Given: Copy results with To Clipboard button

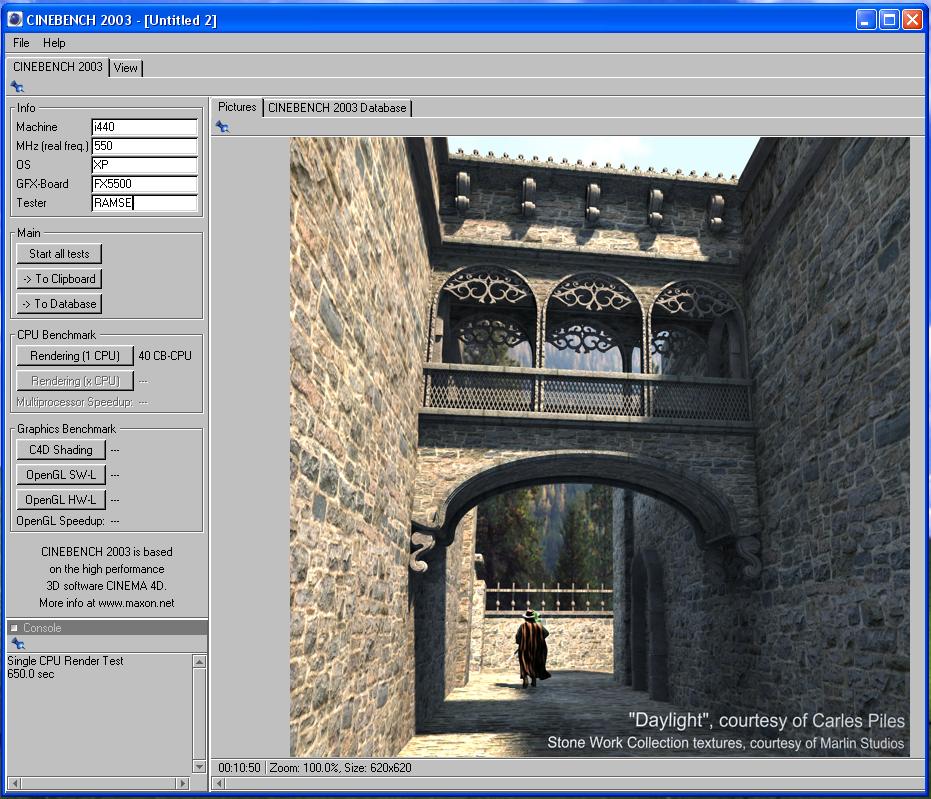Looking at the screenshot, I should coord(59,279).
